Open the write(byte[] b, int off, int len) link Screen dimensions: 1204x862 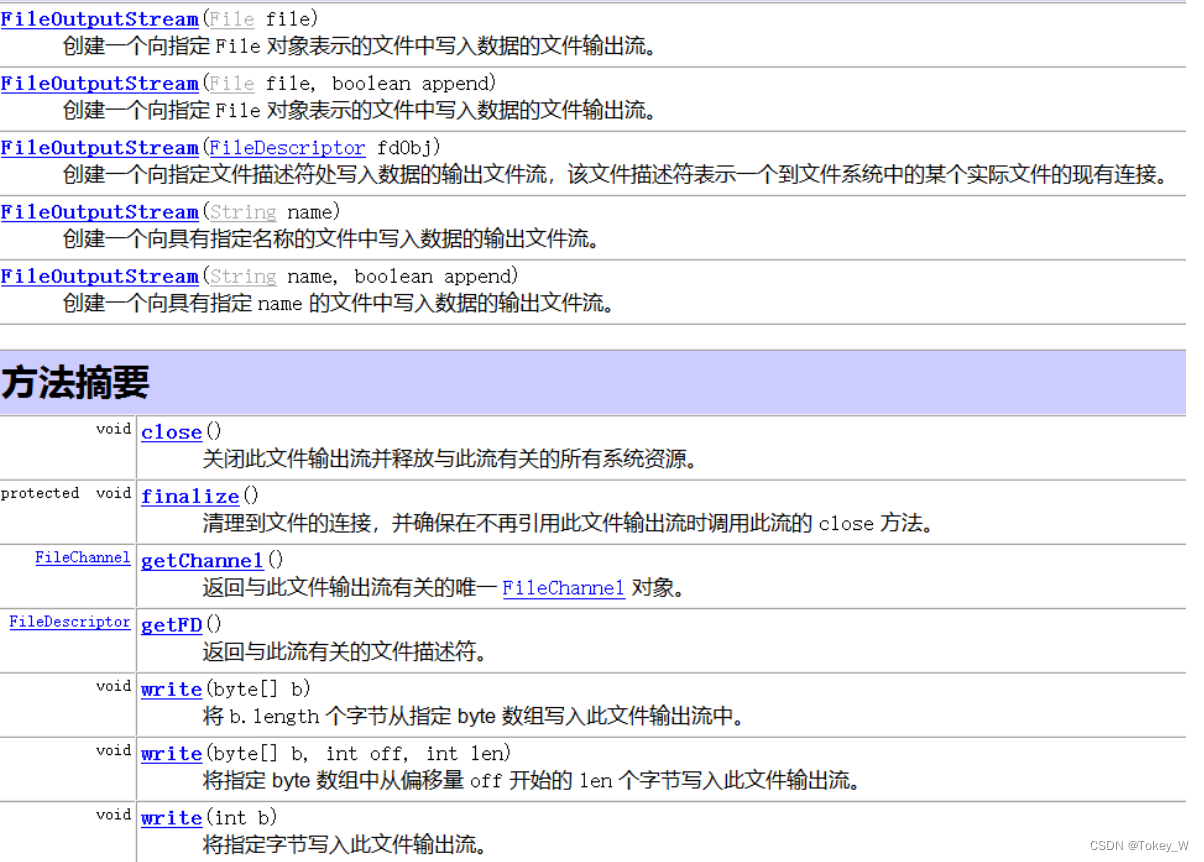pyautogui.click(x=171, y=753)
